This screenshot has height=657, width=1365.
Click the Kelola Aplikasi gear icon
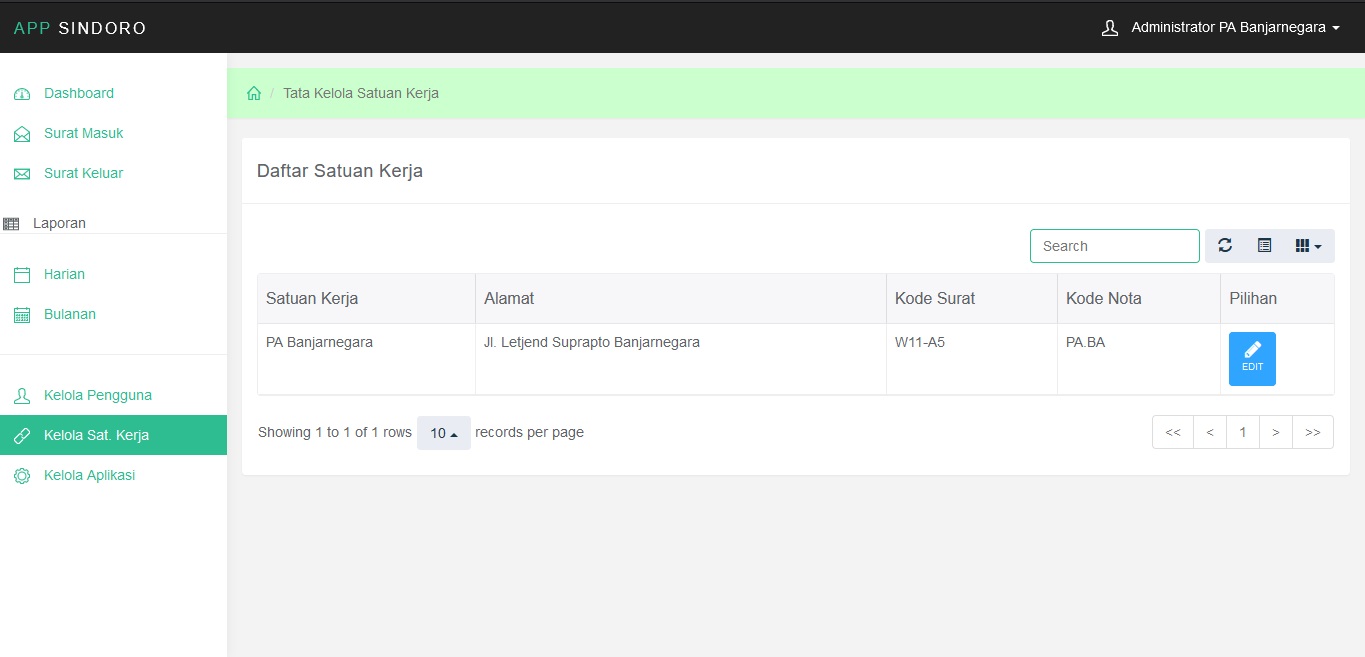[22, 476]
